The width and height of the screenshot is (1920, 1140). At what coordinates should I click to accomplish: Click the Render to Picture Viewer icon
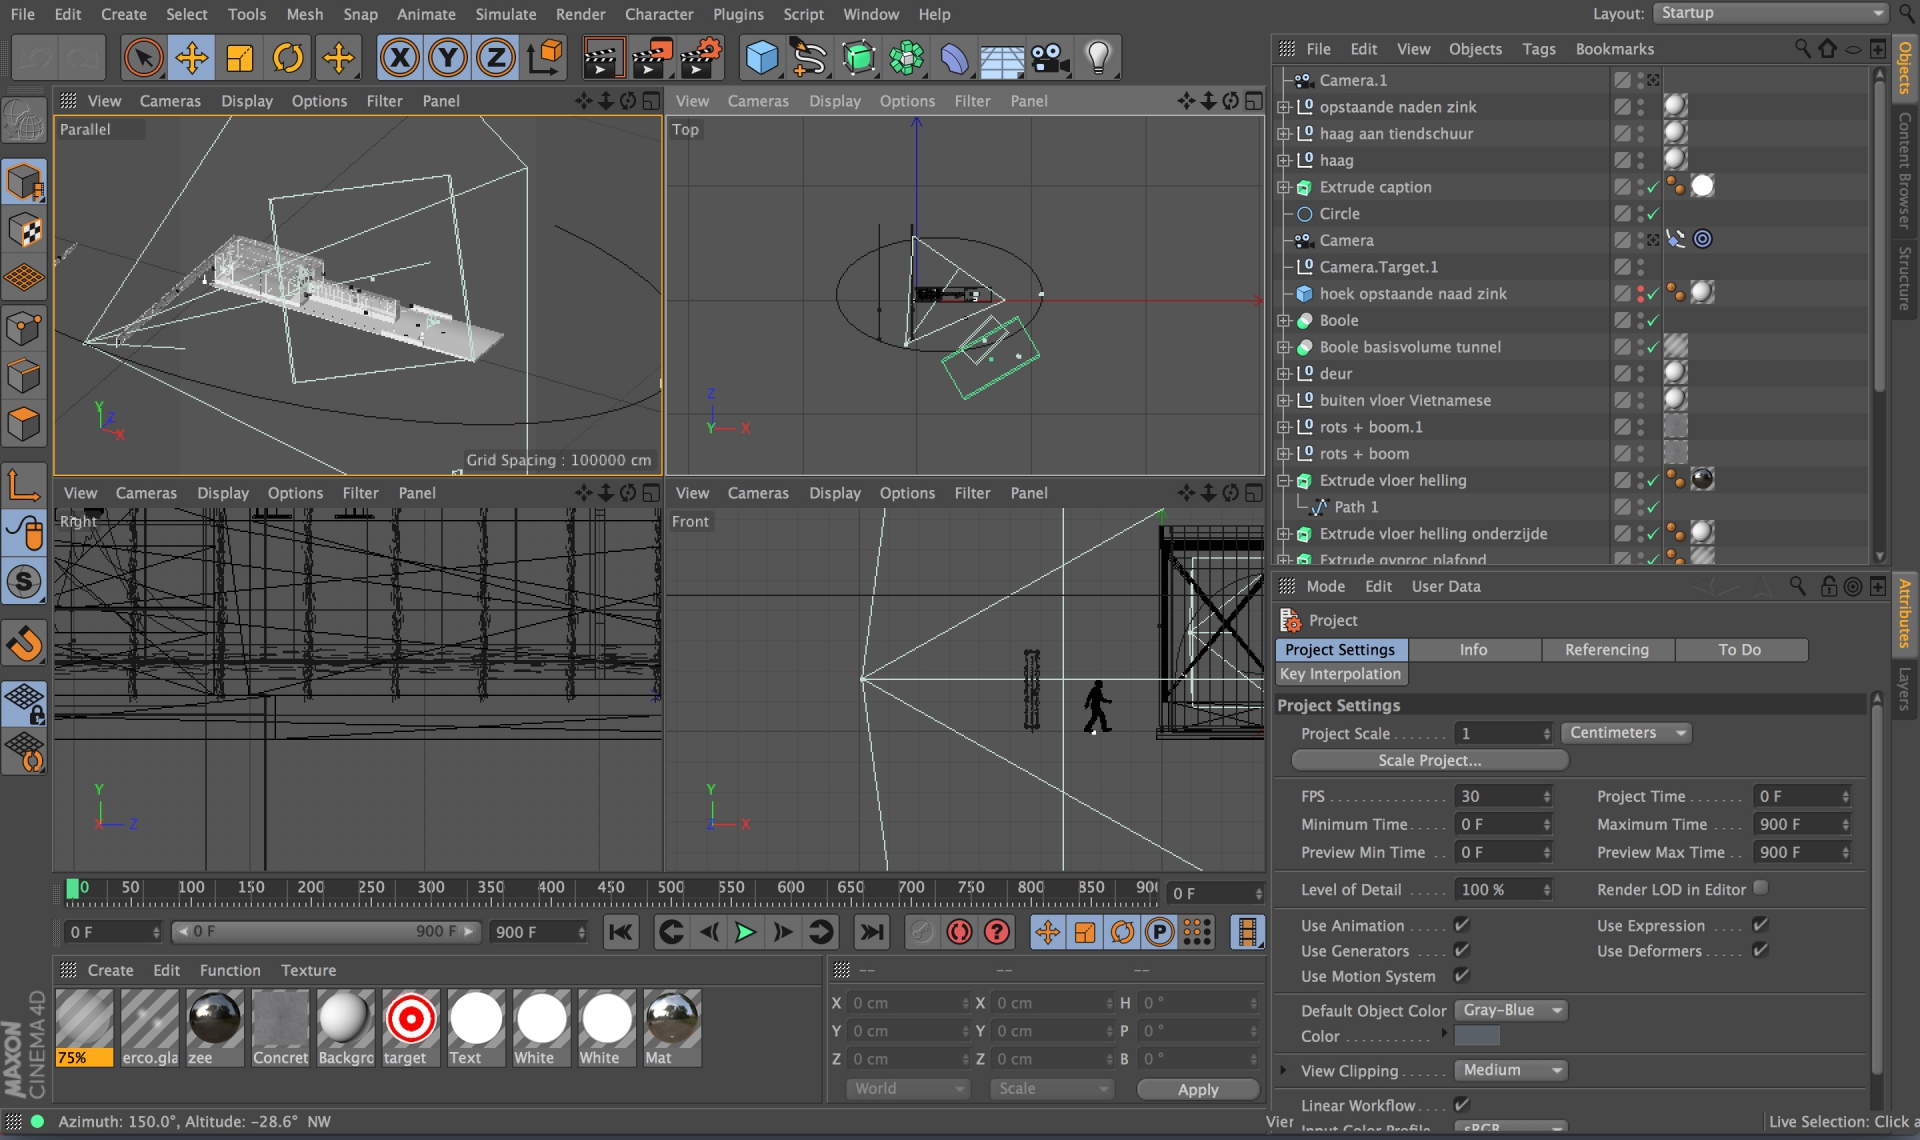[x=651, y=58]
